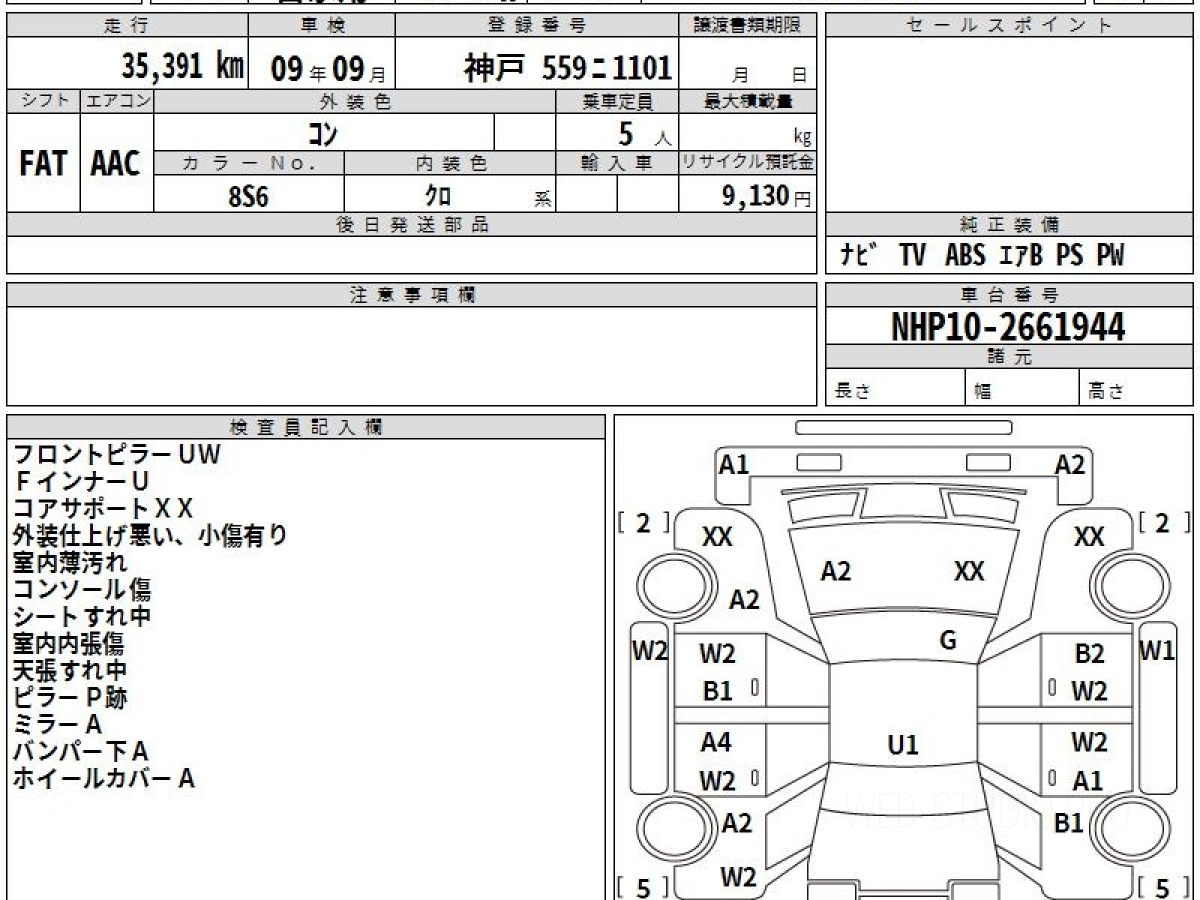The image size is (1200, 900).
Task: Click the セールスポイント header
Action: [x=1010, y=26]
